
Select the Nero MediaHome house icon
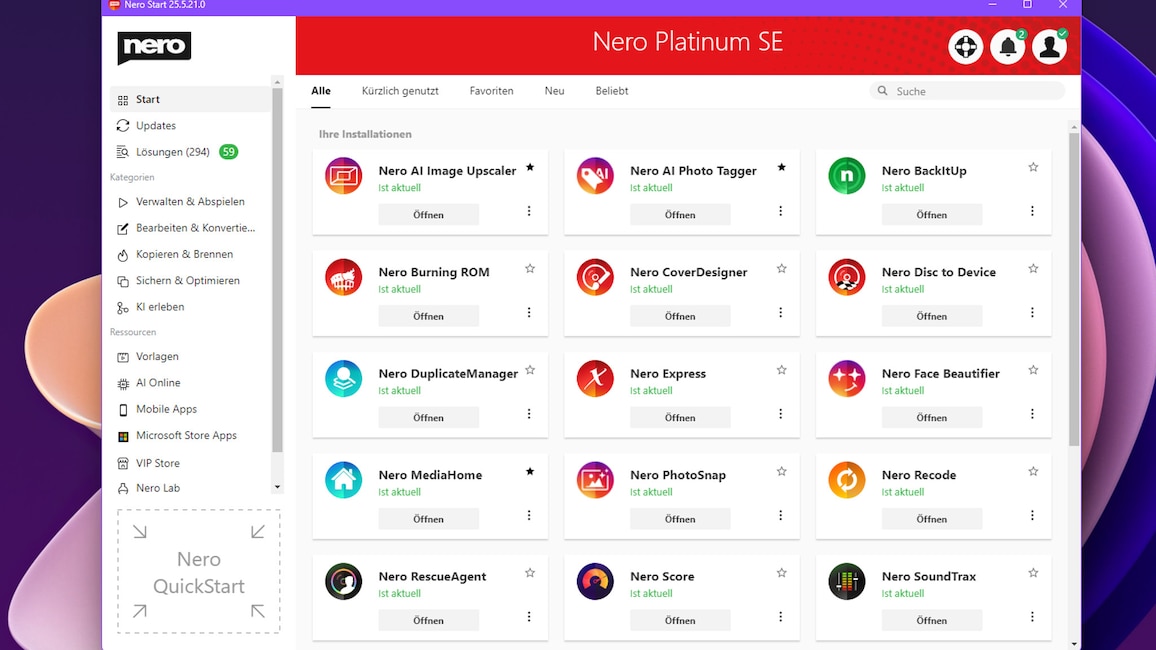tap(343, 480)
